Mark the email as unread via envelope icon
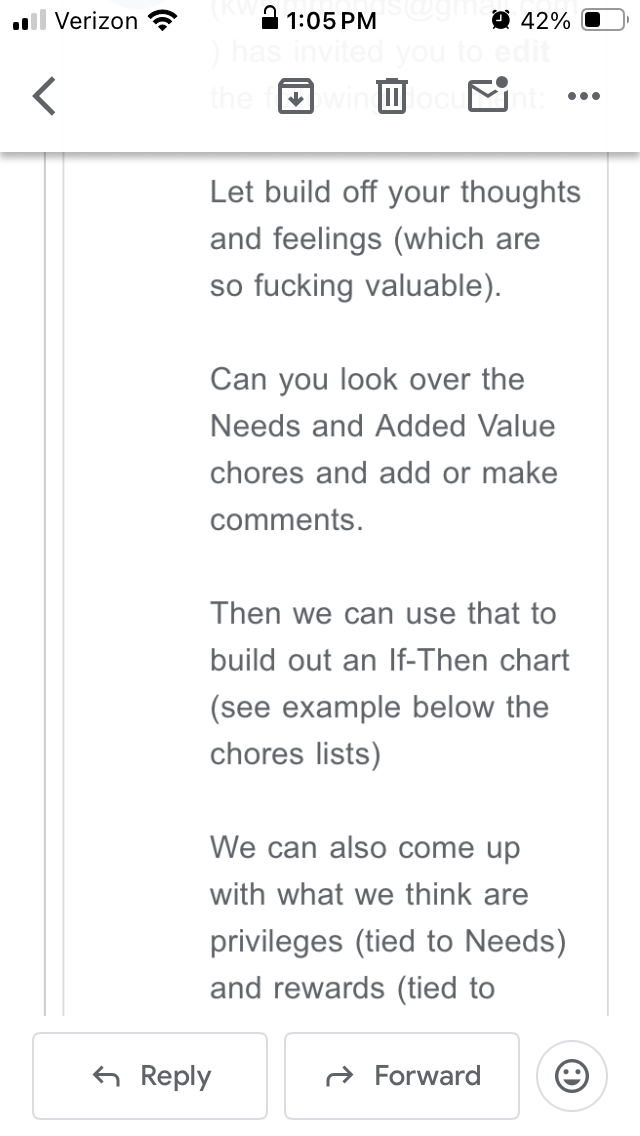 pyautogui.click(x=489, y=95)
